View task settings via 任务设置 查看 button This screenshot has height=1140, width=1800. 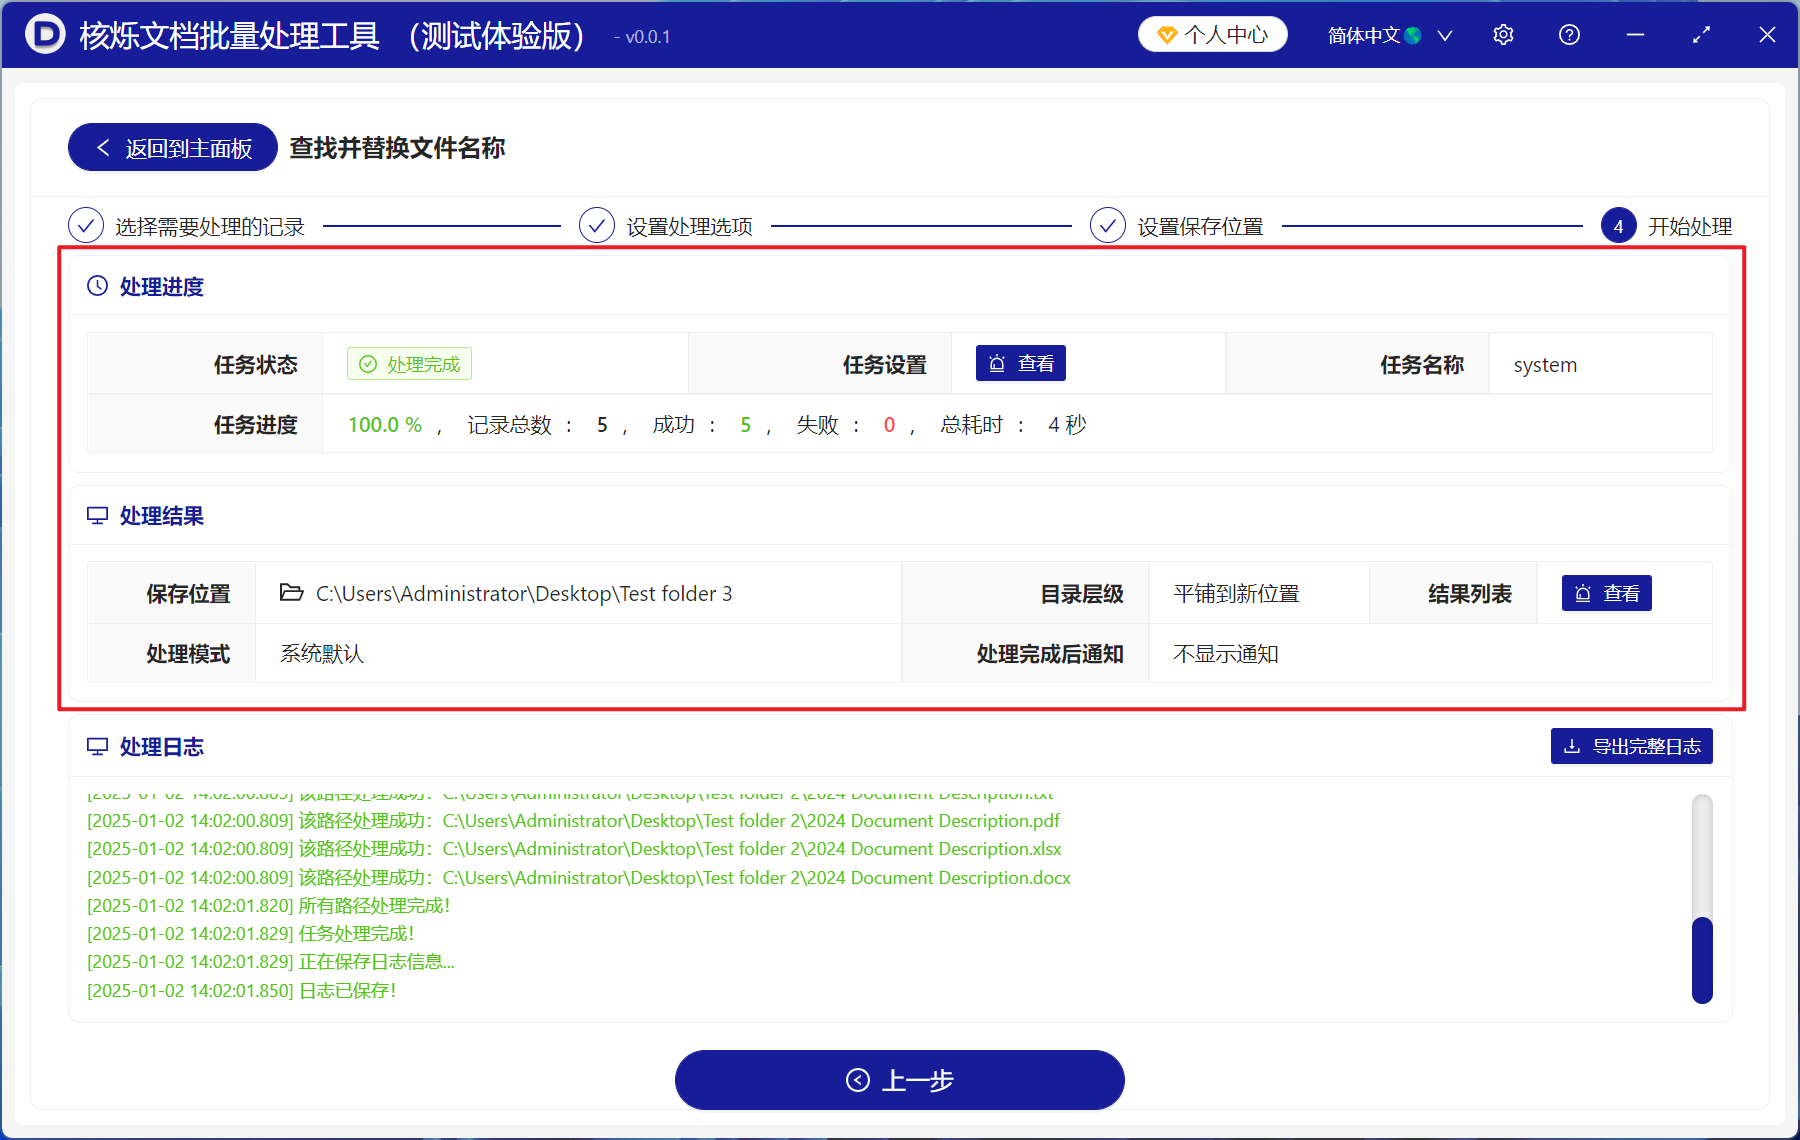1020,363
